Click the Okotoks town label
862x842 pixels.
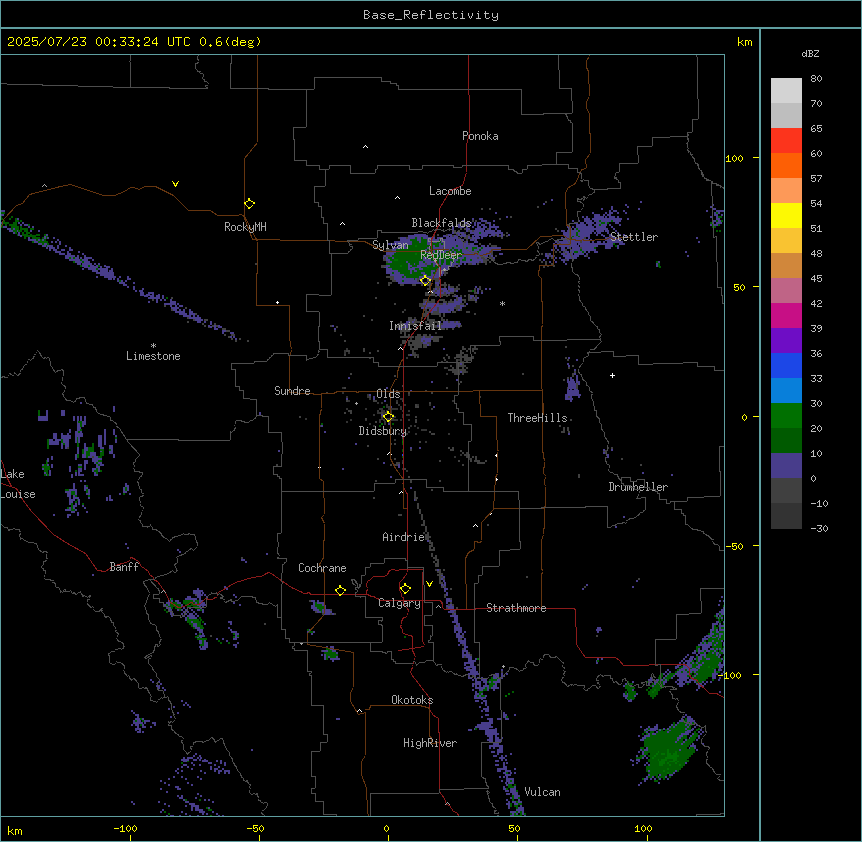tap(412, 700)
